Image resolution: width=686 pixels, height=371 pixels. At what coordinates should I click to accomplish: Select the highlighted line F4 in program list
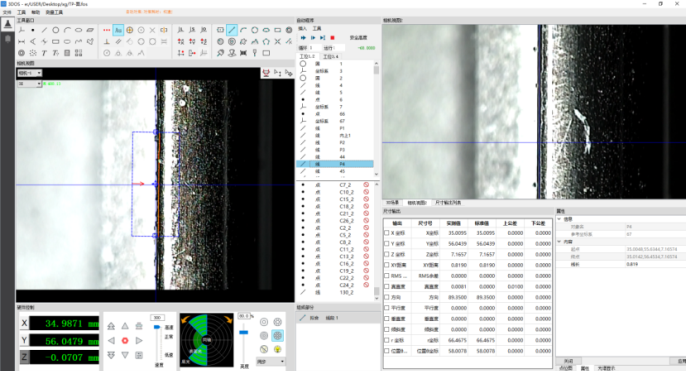click(x=335, y=164)
